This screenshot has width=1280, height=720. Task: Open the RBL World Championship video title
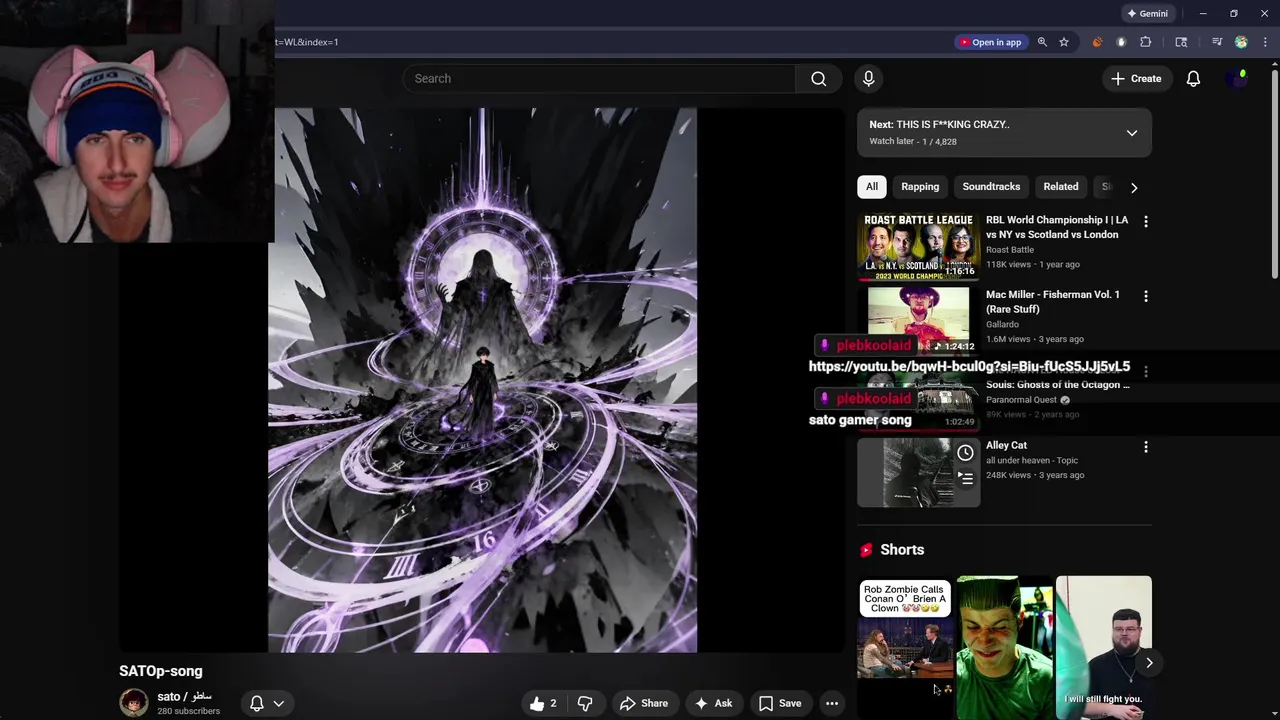1057,227
